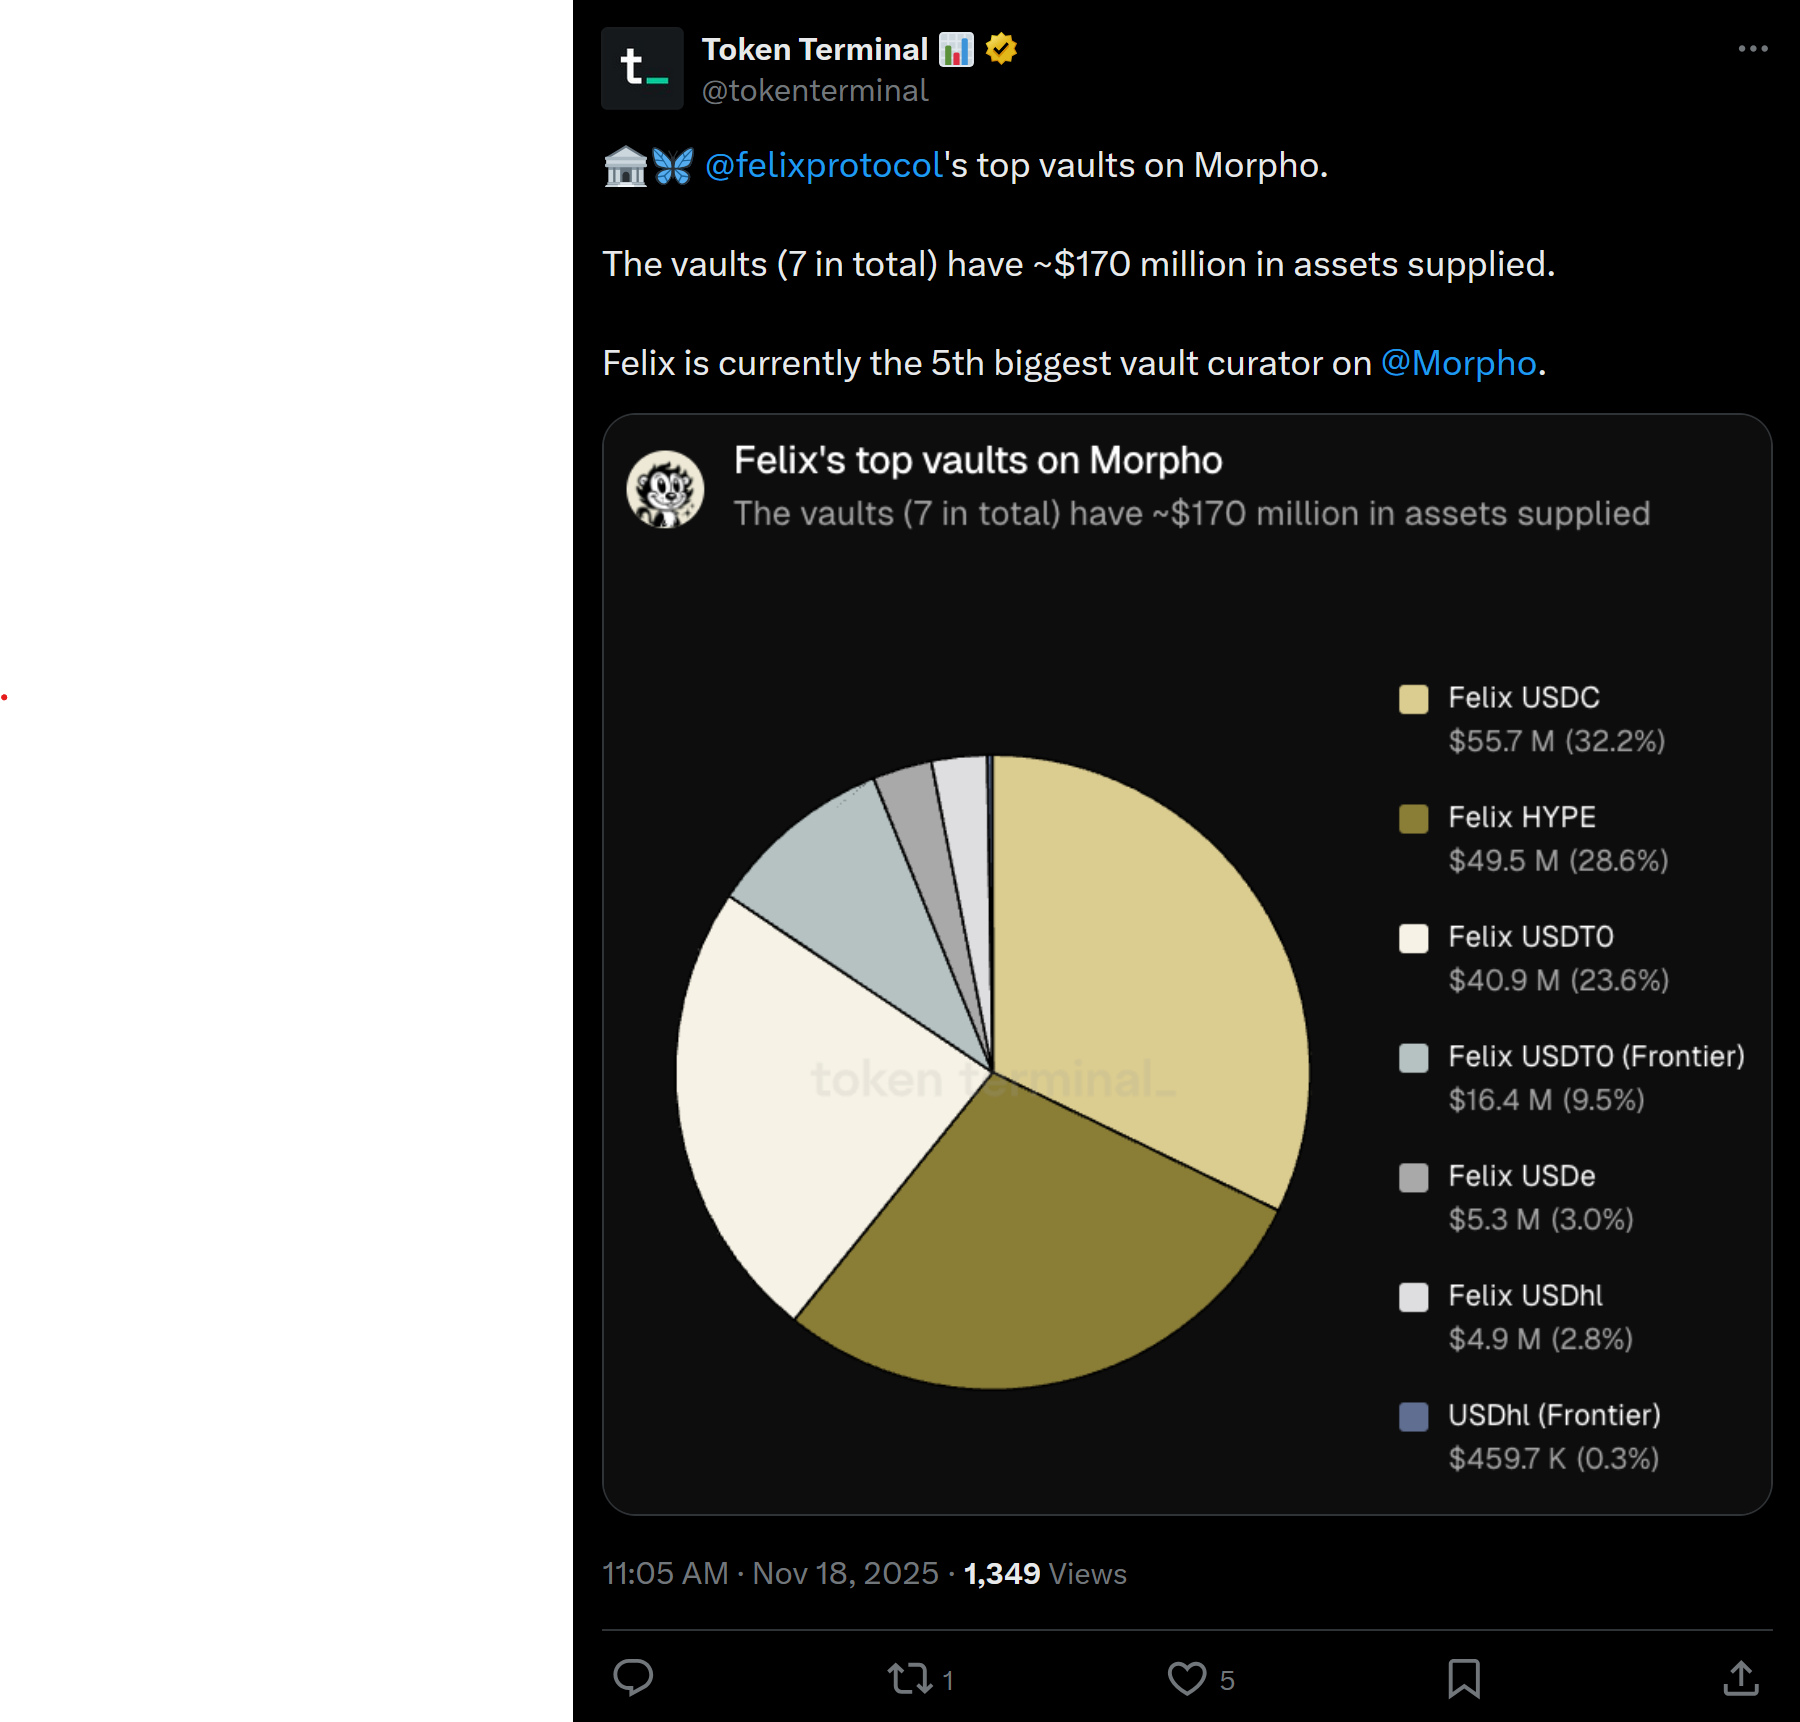Image resolution: width=1800 pixels, height=1722 pixels.
Task: Click the @tokenterminal handle
Action: click(815, 91)
